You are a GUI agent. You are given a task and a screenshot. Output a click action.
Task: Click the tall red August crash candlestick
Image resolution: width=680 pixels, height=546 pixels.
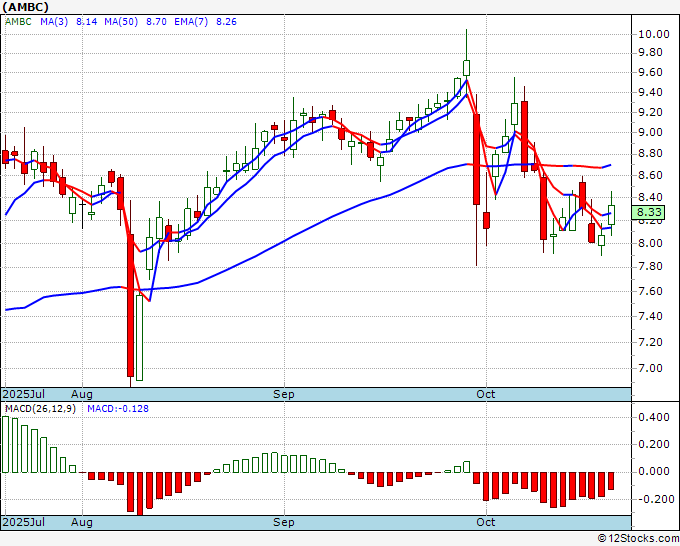click(x=130, y=305)
